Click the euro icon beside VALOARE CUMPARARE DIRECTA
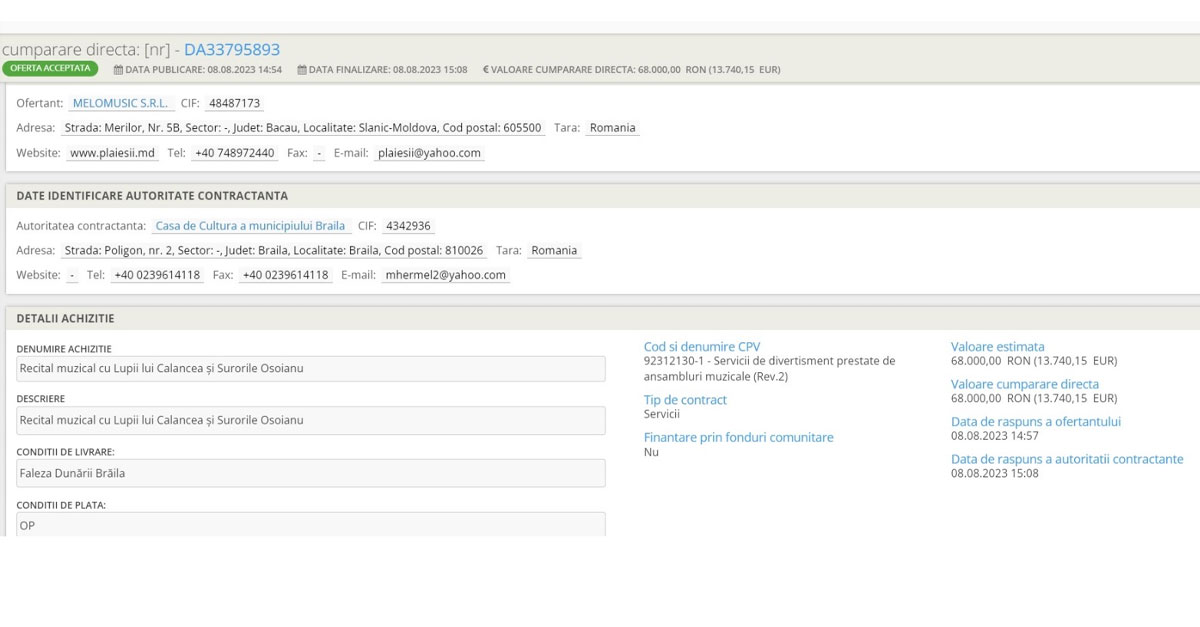The width and height of the screenshot is (1200, 627). pyautogui.click(x=486, y=70)
